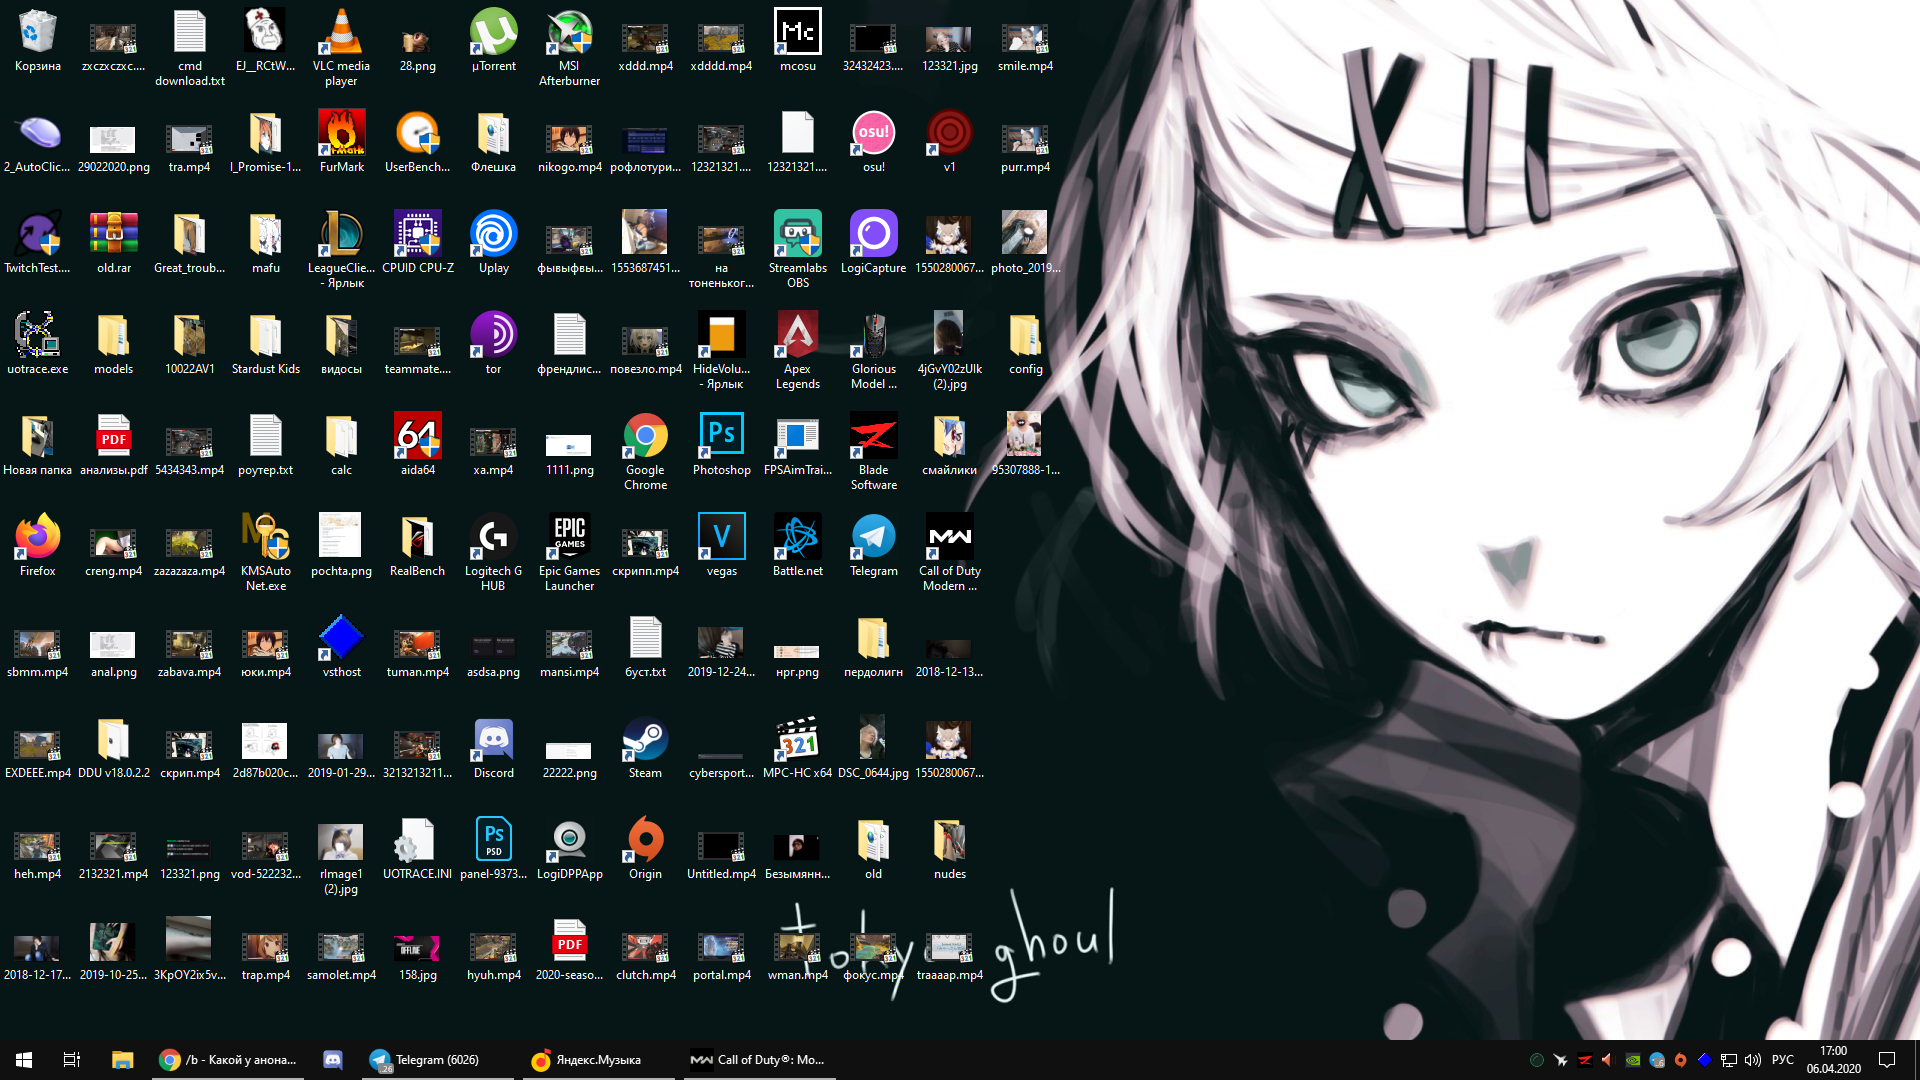Open the tor browser shortcut
Image resolution: width=1920 pixels, height=1080 pixels.
coord(493,345)
